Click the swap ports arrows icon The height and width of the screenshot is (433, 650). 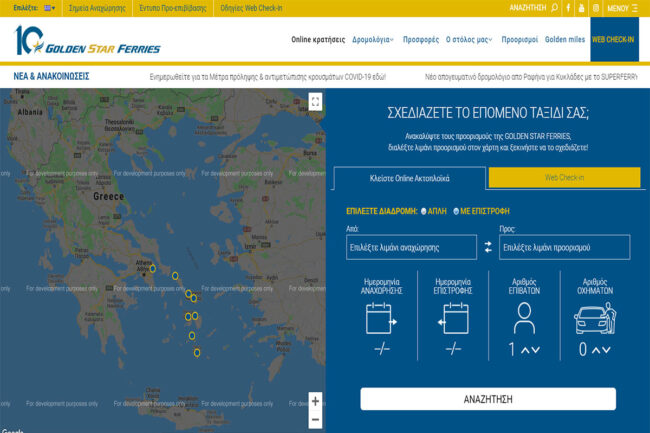pyautogui.click(x=488, y=247)
